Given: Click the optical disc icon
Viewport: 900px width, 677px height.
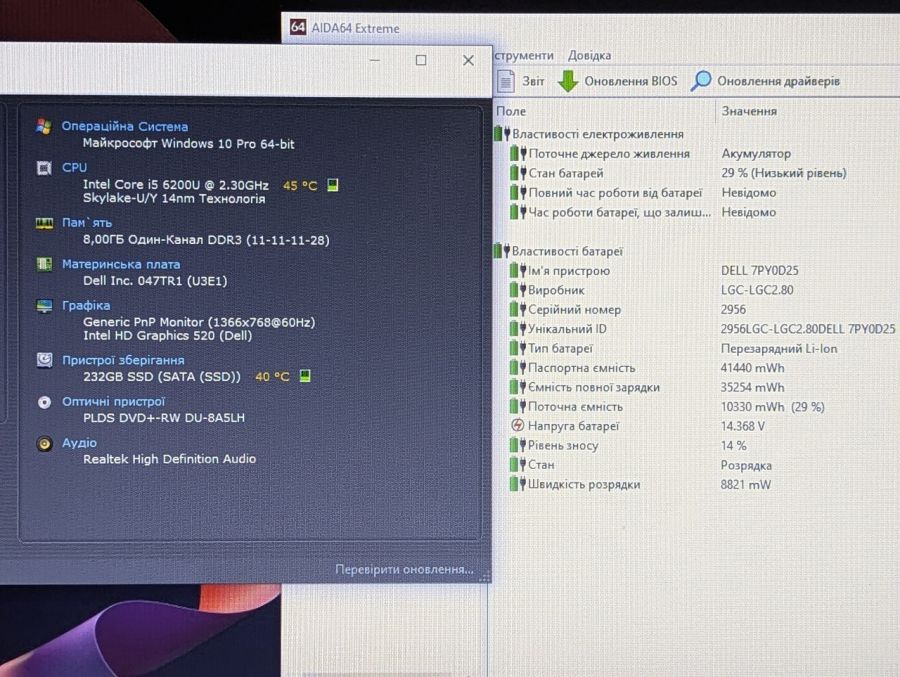Looking at the screenshot, I should pos(44,402).
